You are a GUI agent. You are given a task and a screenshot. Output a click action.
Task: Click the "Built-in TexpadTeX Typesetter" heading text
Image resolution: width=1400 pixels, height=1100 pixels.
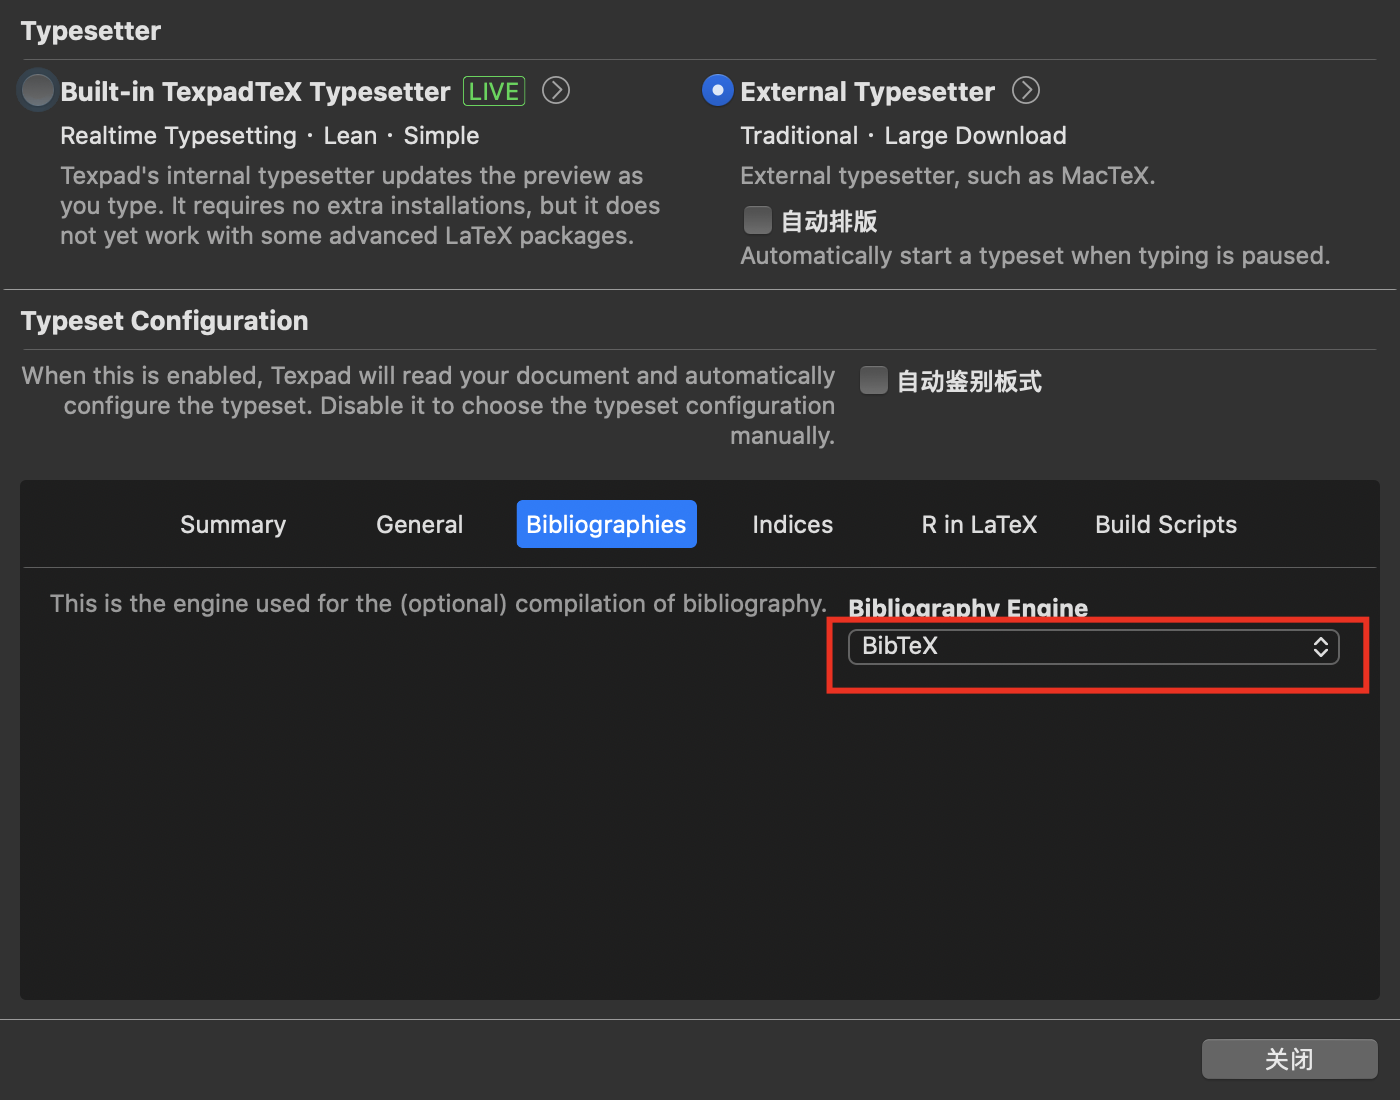(255, 92)
